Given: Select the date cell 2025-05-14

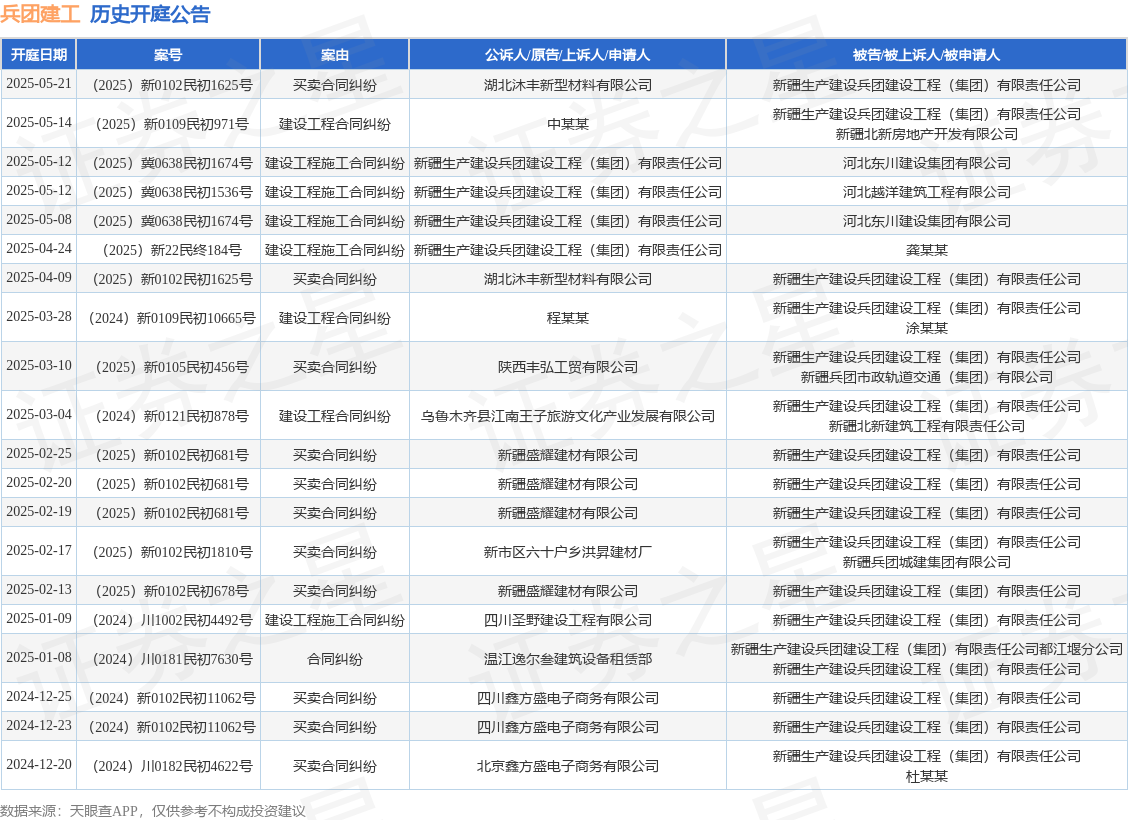Looking at the screenshot, I should pyautogui.click(x=39, y=122).
